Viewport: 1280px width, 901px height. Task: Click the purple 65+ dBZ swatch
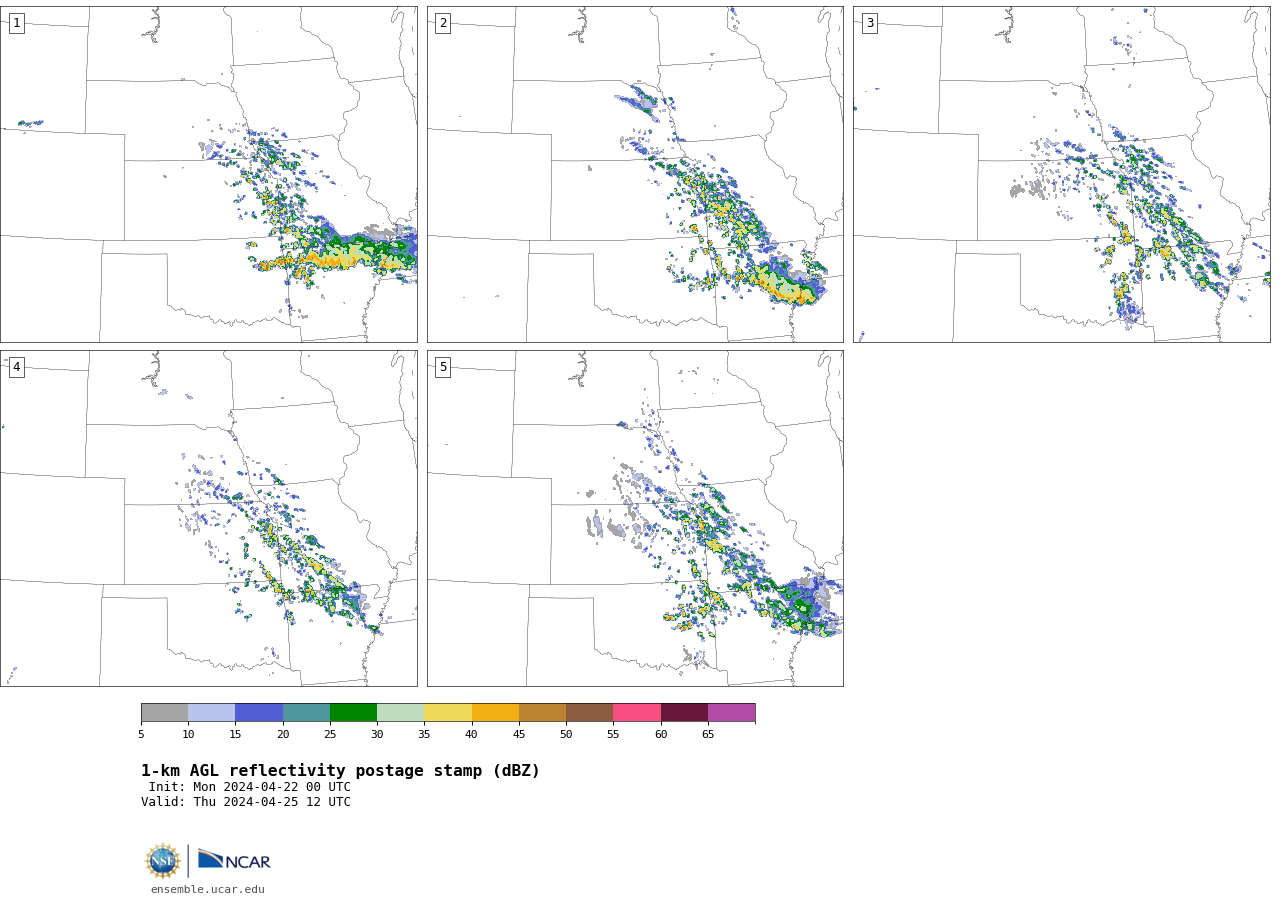(731, 713)
